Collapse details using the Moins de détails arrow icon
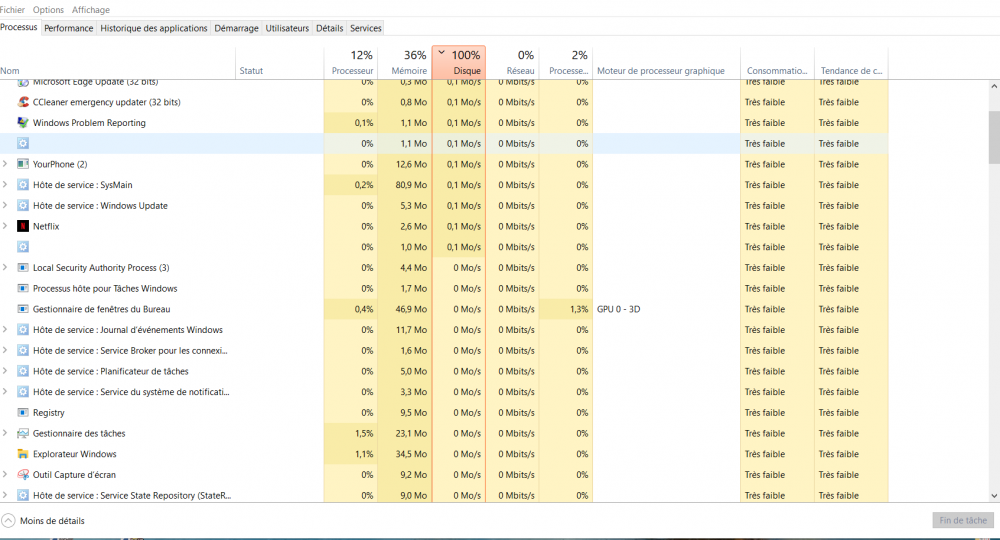Viewport: 1000px width, 540px height. tap(8, 521)
